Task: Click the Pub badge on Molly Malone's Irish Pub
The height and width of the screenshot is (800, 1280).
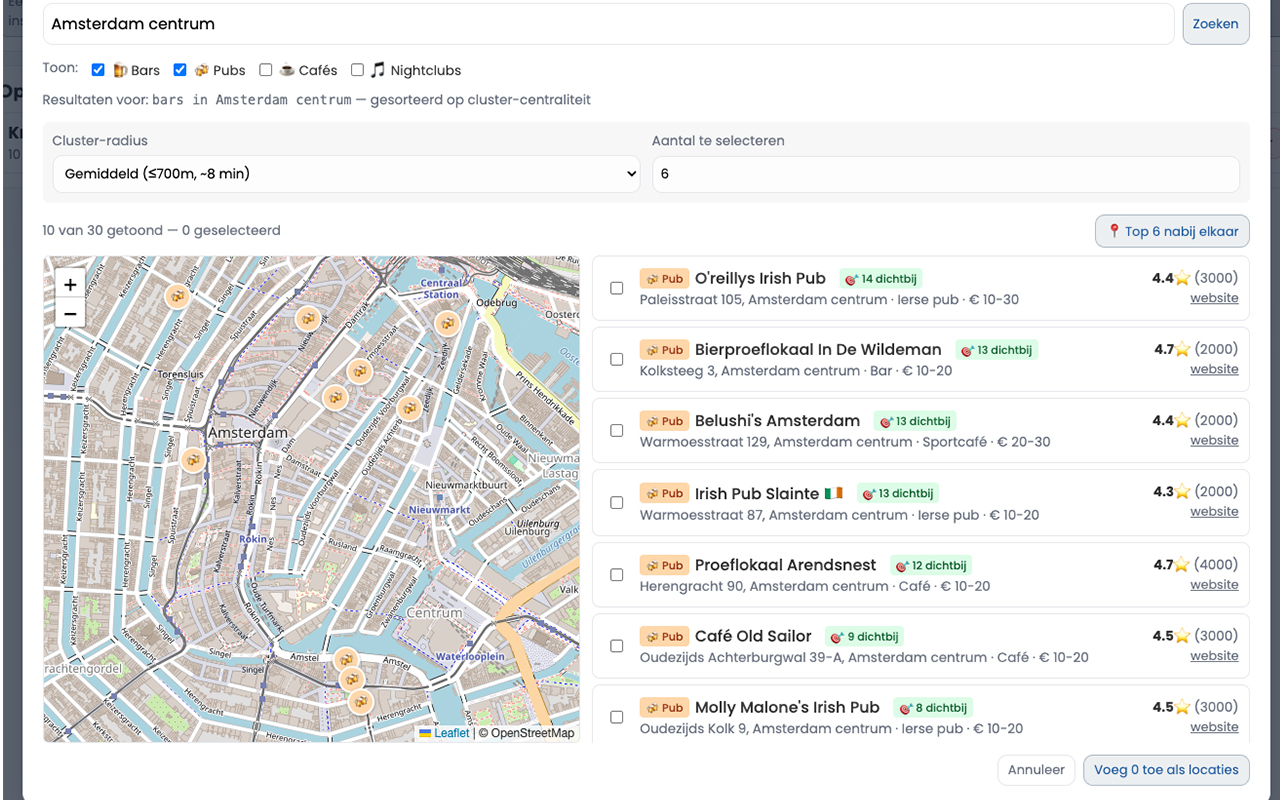Action: [x=664, y=708]
